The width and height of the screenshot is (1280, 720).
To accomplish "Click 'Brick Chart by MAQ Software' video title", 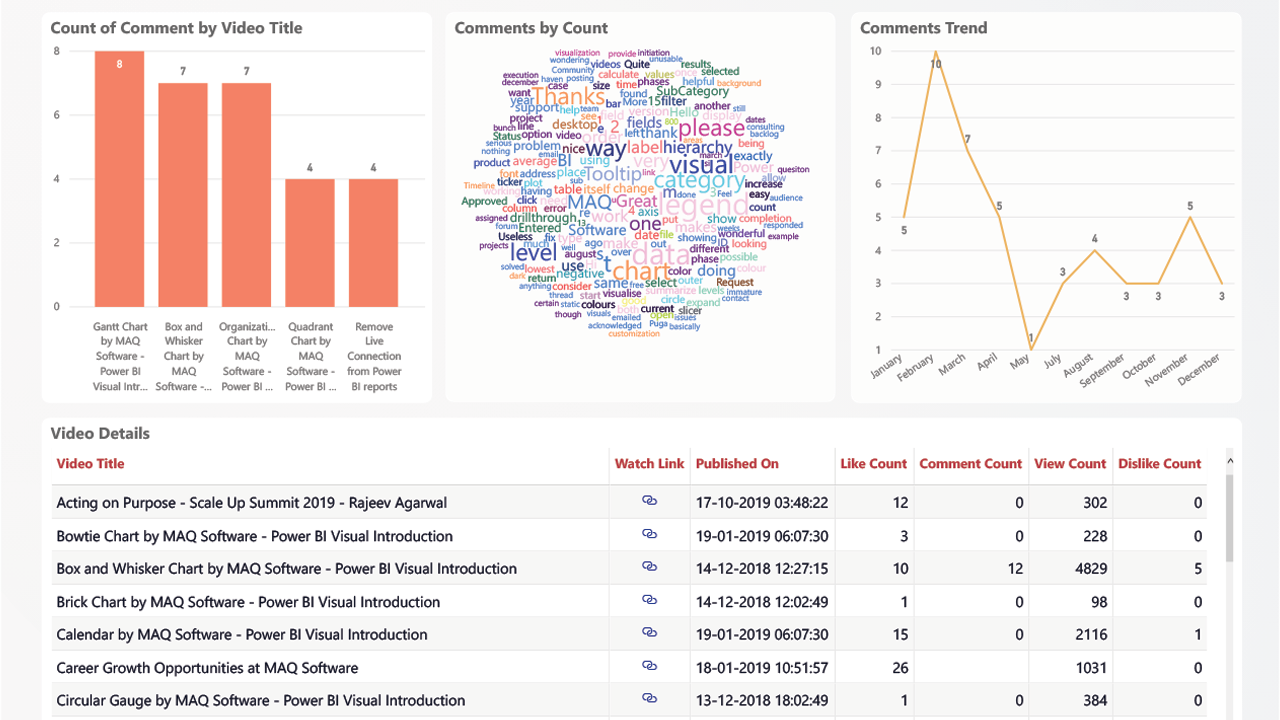I will pos(248,602).
